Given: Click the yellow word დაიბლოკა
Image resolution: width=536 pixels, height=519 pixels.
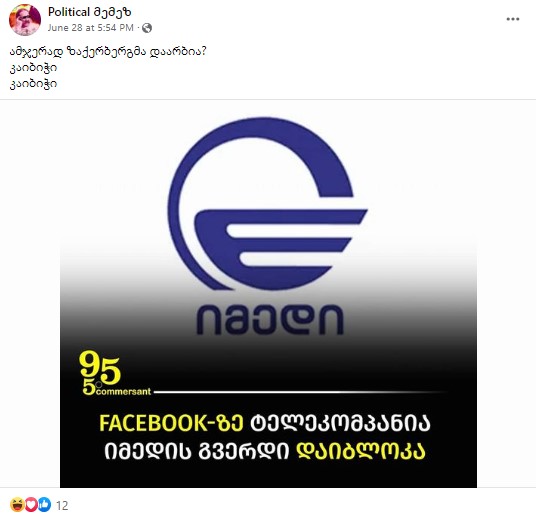Looking at the screenshot, I should point(361,450).
